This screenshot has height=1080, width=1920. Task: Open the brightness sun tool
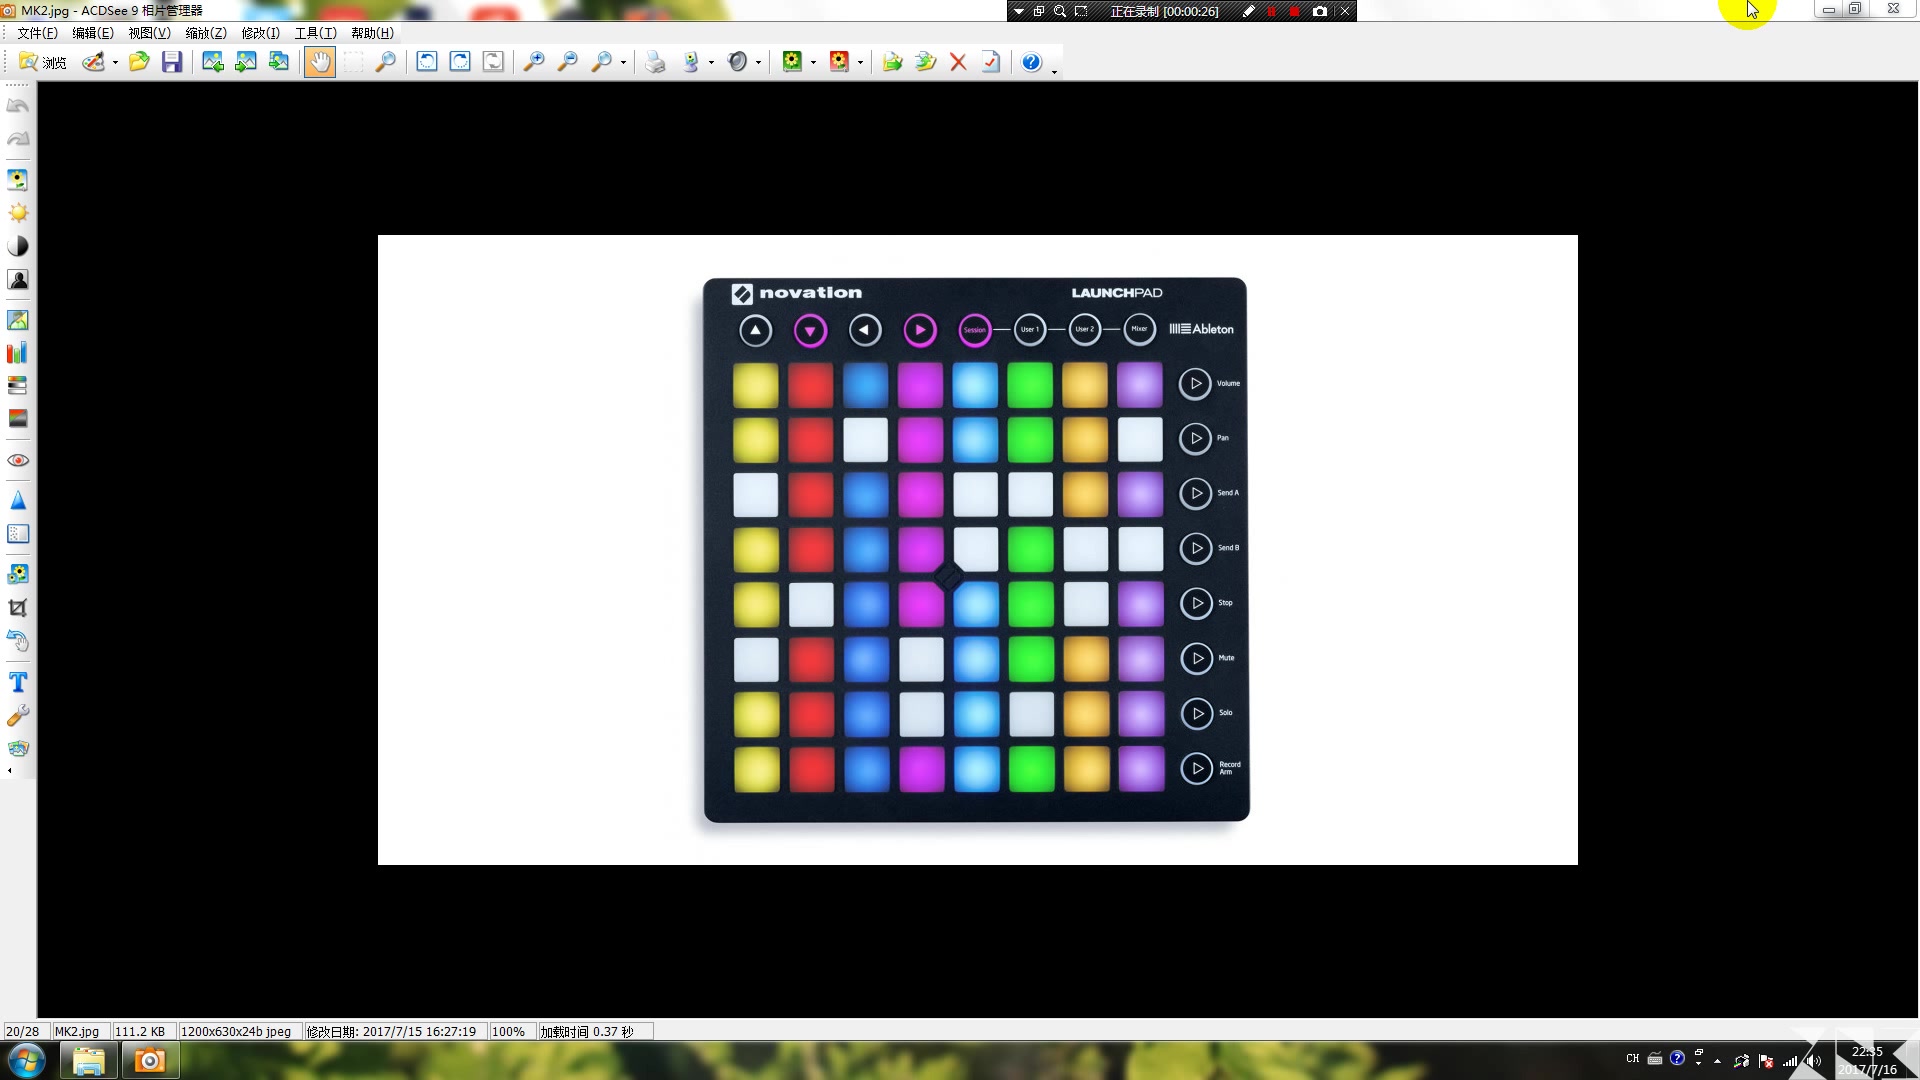click(18, 213)
